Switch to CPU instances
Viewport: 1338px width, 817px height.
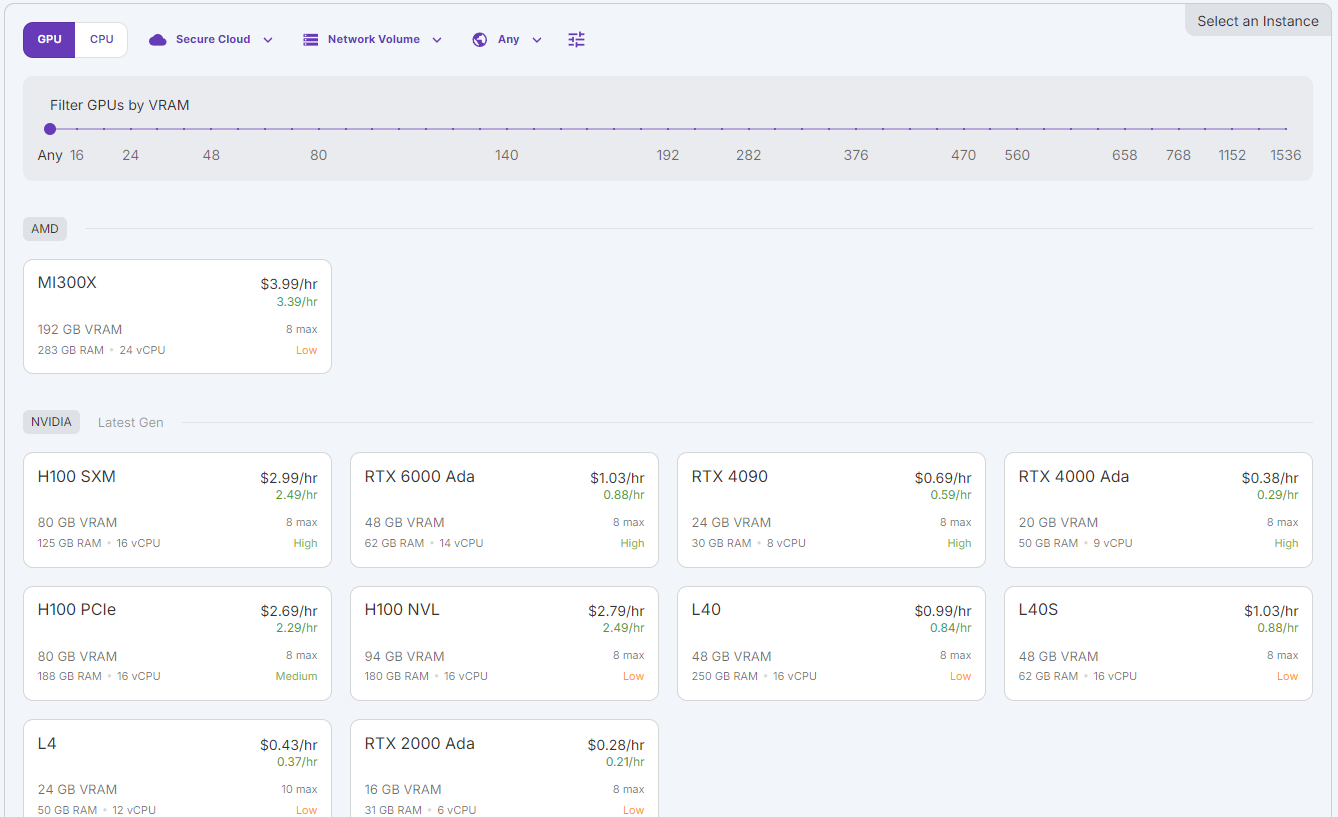coord(101,39)
